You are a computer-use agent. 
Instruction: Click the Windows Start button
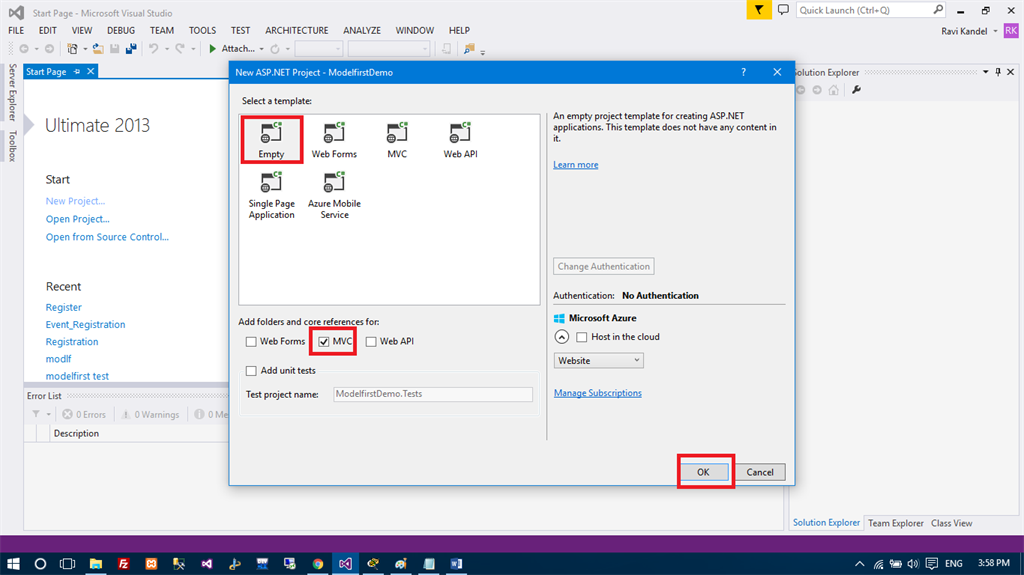click(x=13, y=563)
